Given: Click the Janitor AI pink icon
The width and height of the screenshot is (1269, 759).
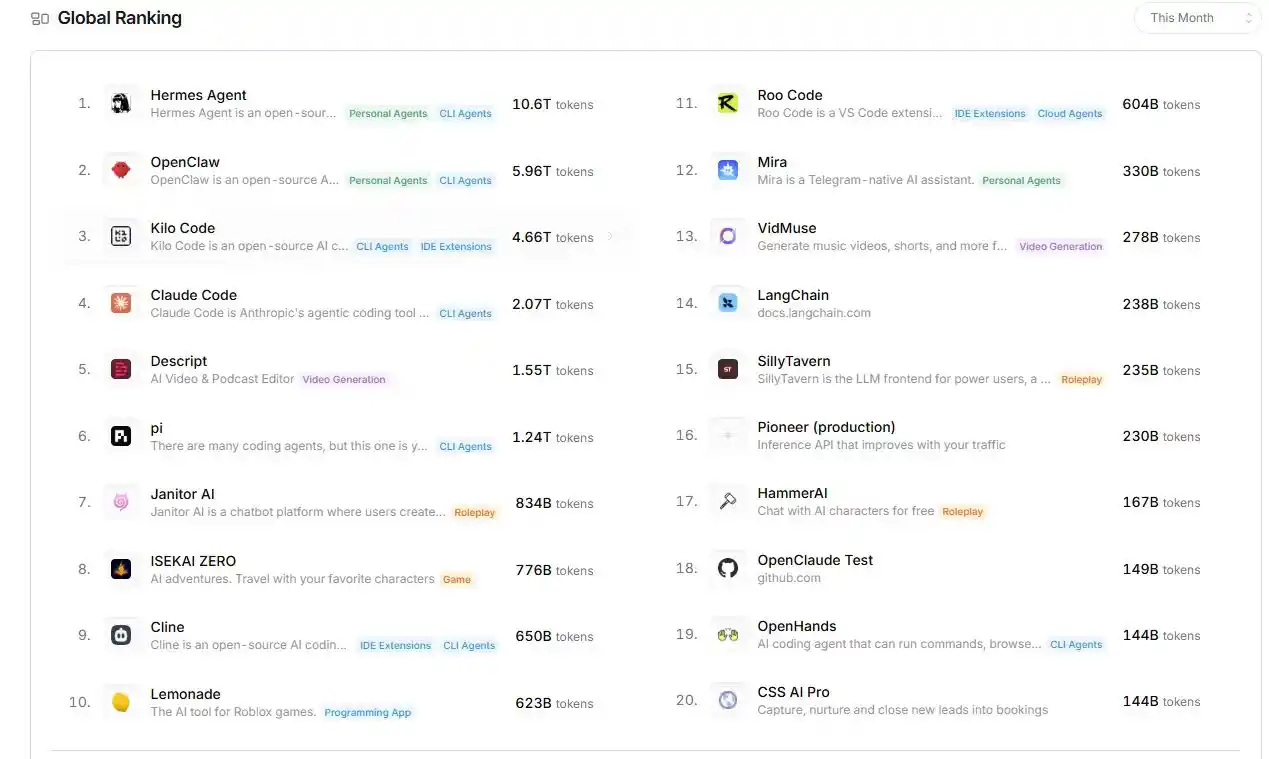Looking at the screenshot, I should coord(121,503).
